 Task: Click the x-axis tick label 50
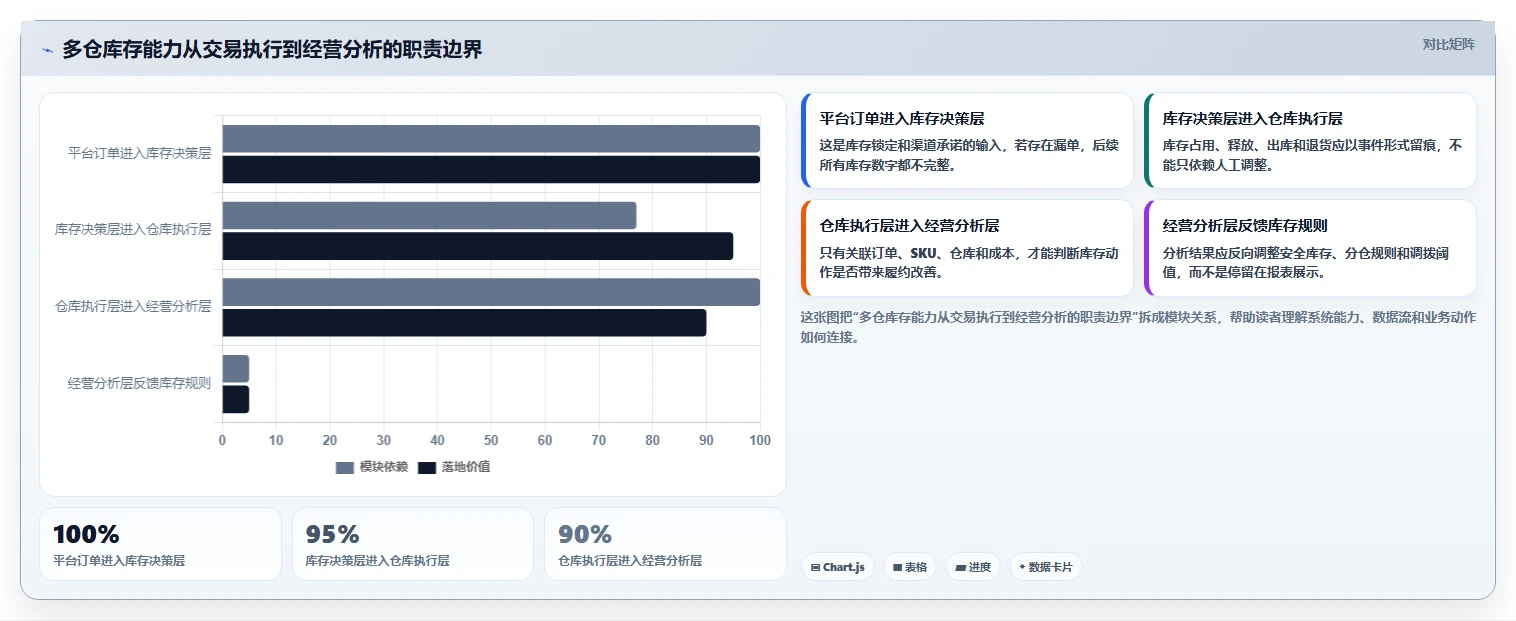click(491, 440)
